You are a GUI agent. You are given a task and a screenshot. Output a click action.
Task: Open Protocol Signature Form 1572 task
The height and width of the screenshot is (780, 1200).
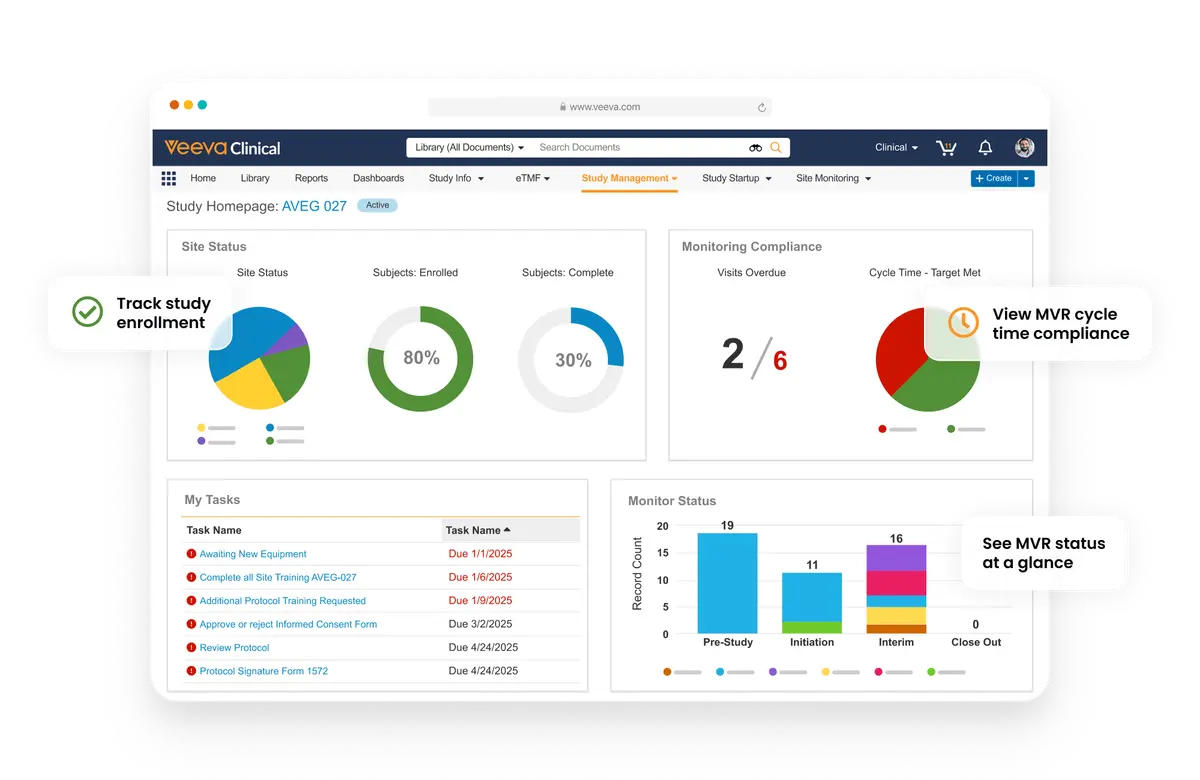tap(264, 671)
